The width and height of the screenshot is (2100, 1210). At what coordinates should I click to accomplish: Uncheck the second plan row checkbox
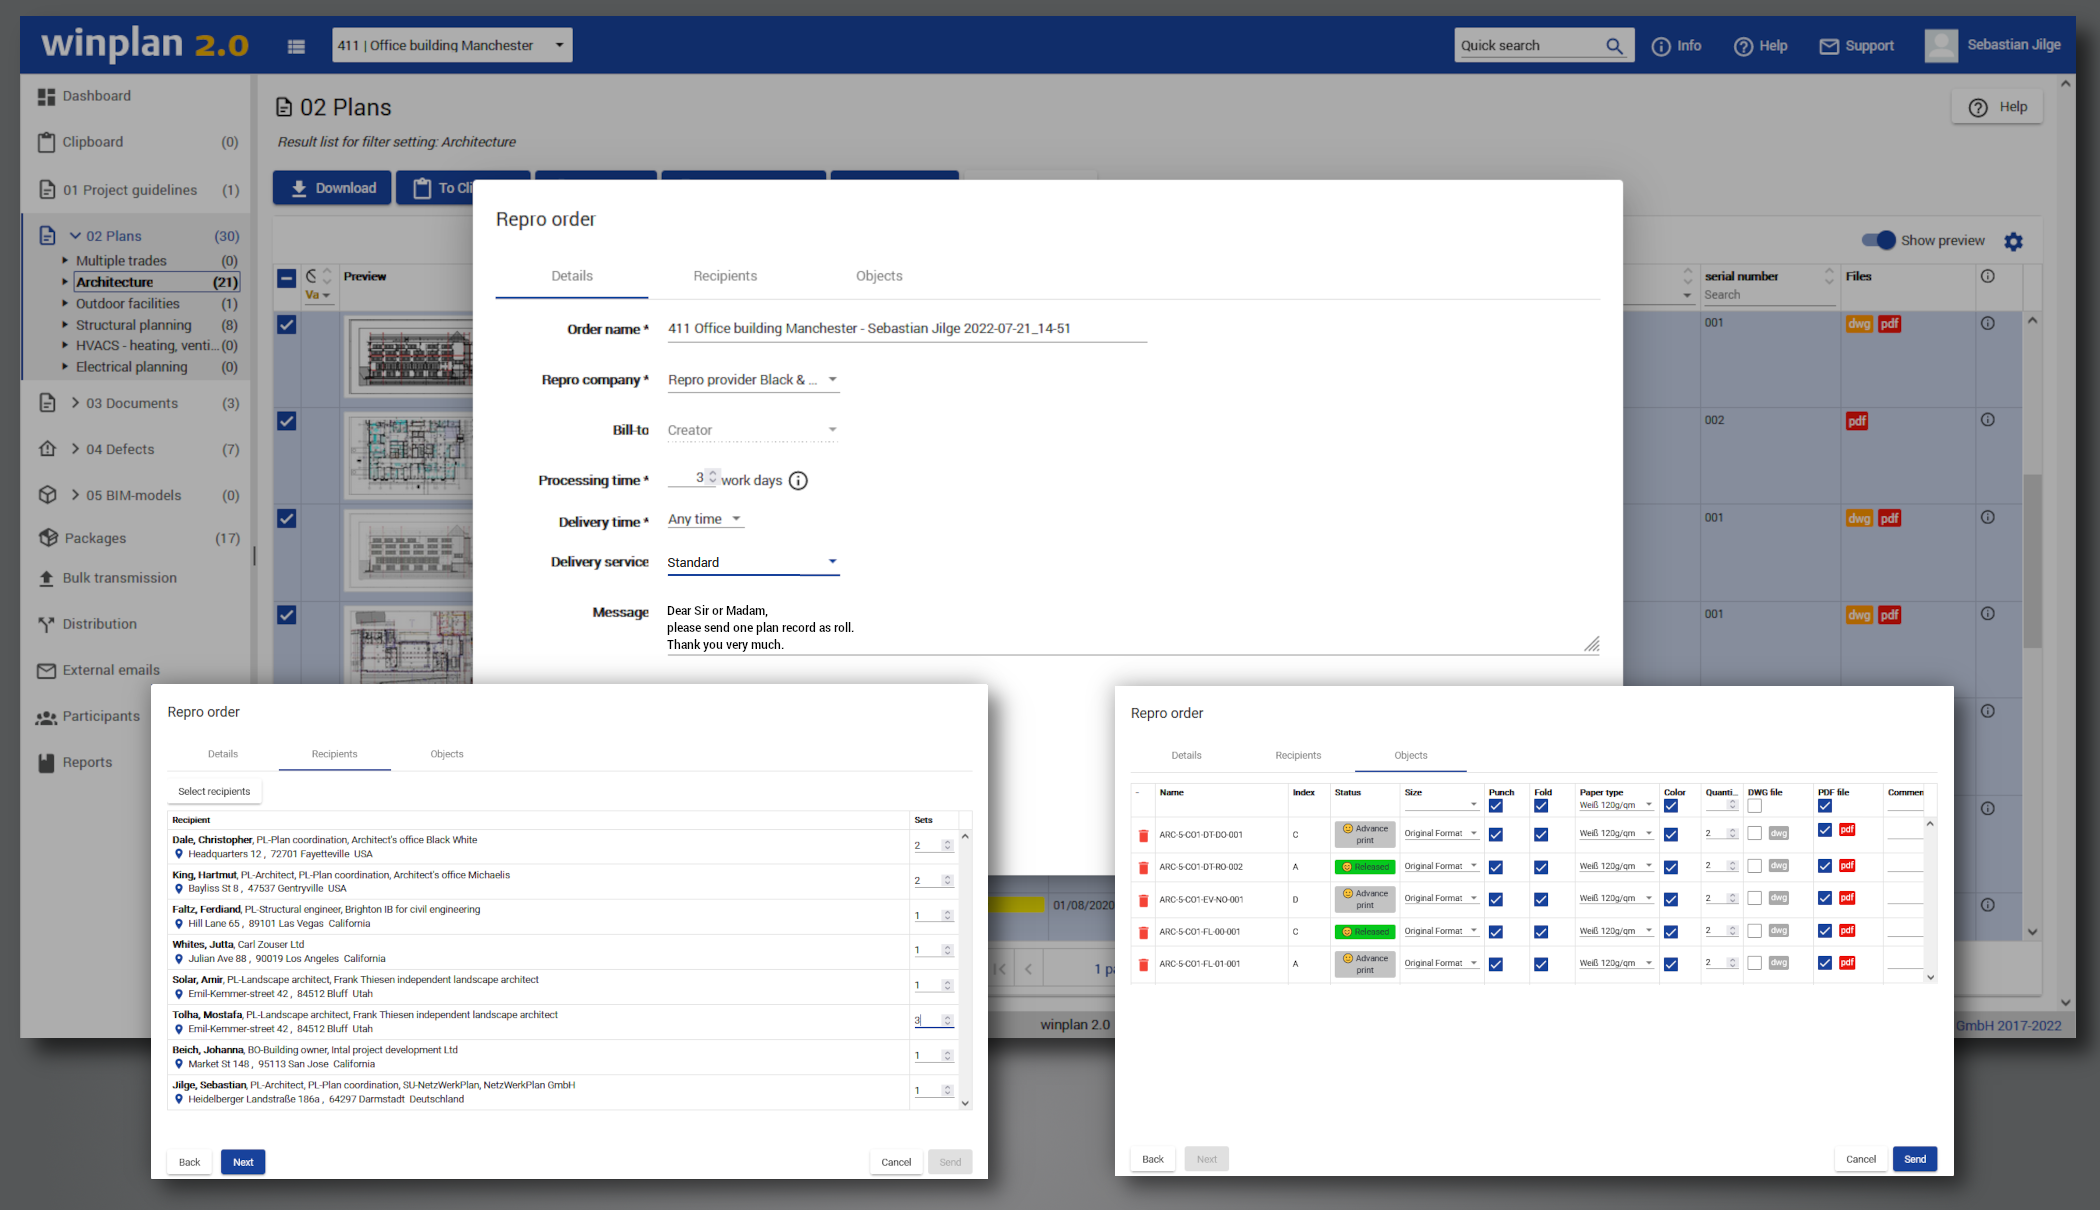pyautogui.click(x=287, y=421)
